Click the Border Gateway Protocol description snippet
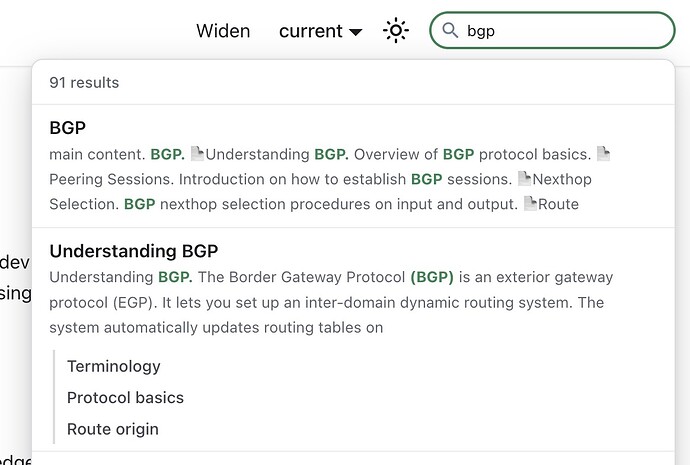This screenshot has height=465, width=690. pos(331,302)
